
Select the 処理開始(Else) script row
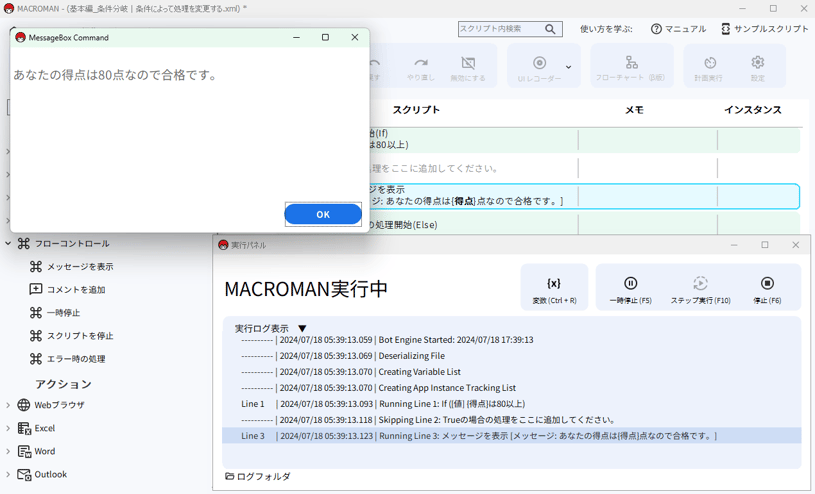tap(585, 224)
